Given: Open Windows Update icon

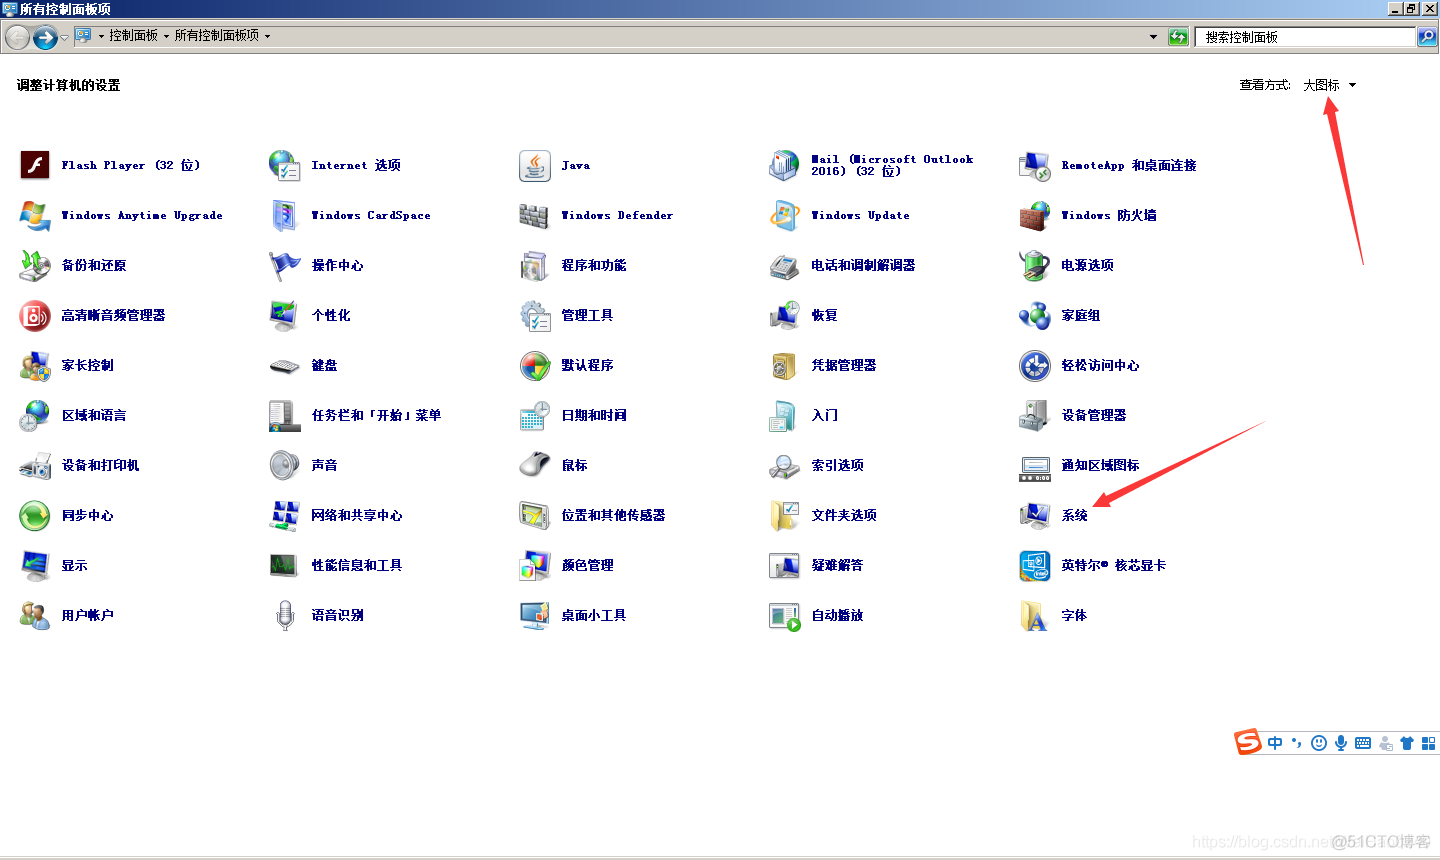Looking at the screenshot, I should [x=785, y=215].
